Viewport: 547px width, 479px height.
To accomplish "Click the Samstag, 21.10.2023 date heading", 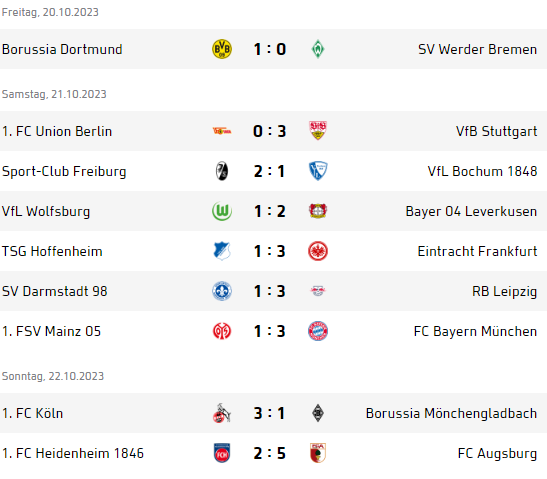I will pyautogui.click(x=54, y=94).
